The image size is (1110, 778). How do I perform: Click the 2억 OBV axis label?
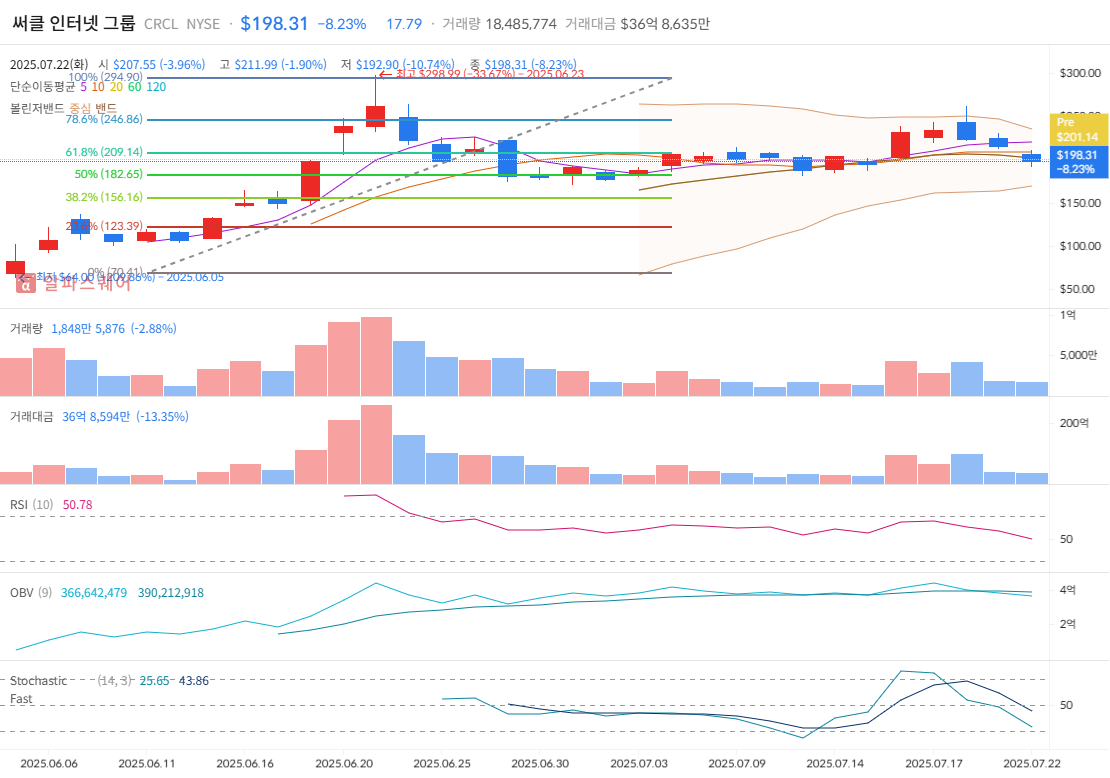coord(1068,624)
